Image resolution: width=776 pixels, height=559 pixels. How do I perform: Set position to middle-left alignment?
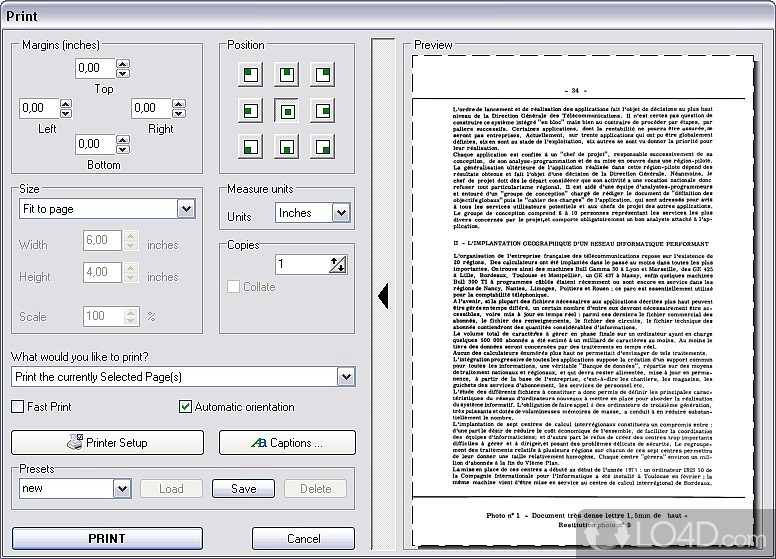pyautogui.click(x=250, y=111)
